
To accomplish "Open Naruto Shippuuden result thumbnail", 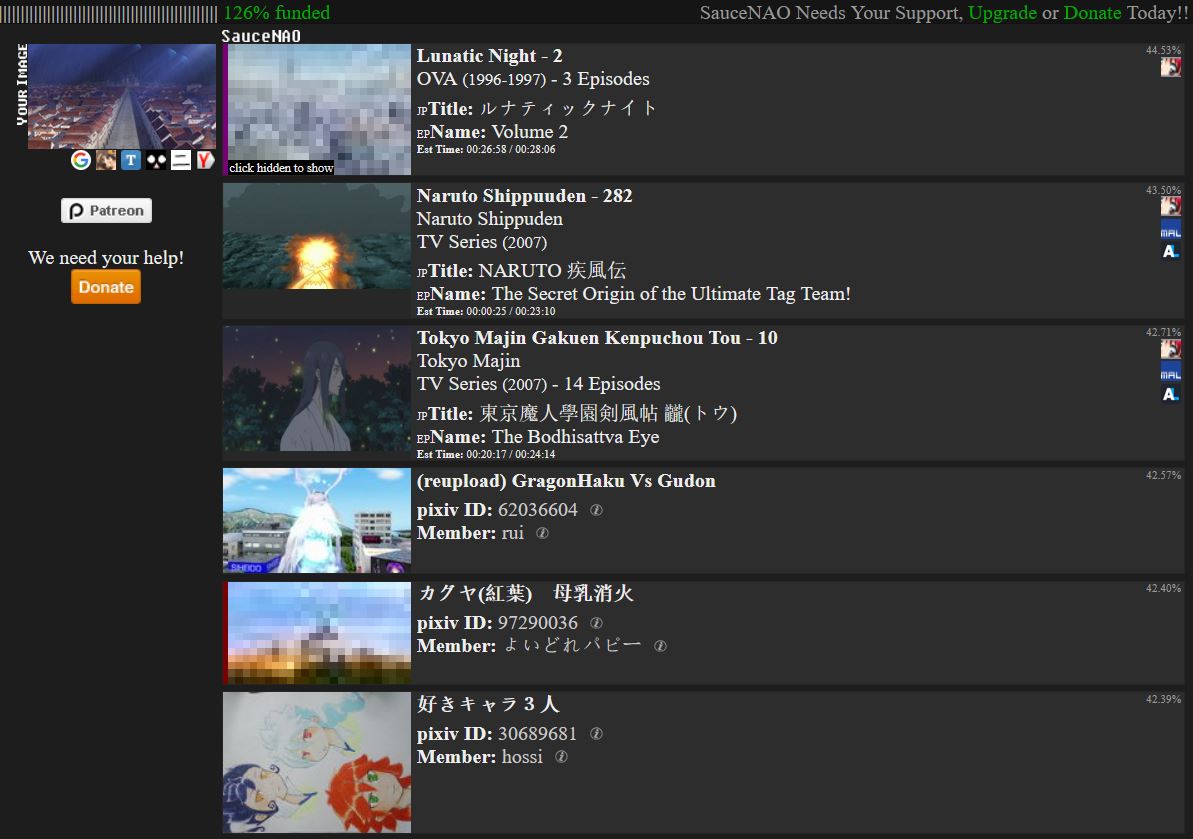I will (x=317, y=236).
